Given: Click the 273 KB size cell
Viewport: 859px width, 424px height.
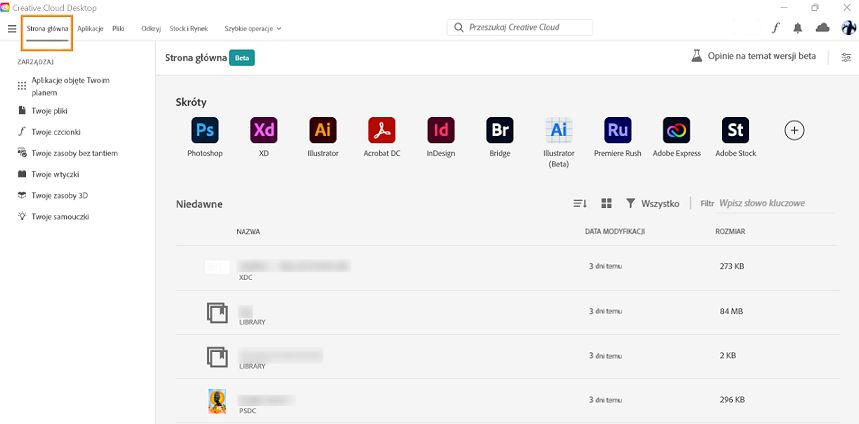Looking at the screenshot, I should click(x=731, y=266).
